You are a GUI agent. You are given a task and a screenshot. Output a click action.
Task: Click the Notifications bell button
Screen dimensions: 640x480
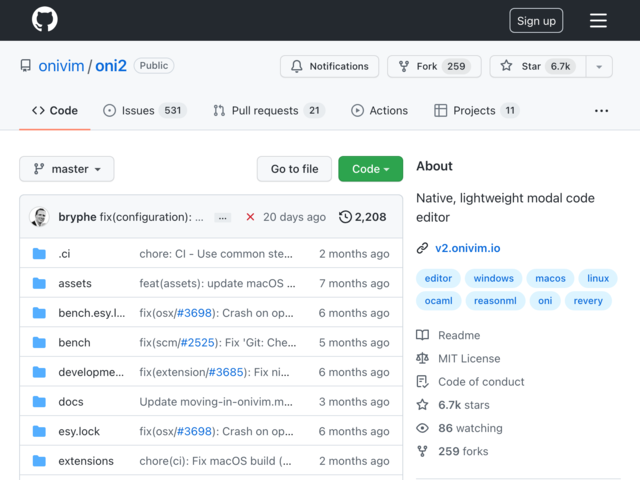[329, 66]
